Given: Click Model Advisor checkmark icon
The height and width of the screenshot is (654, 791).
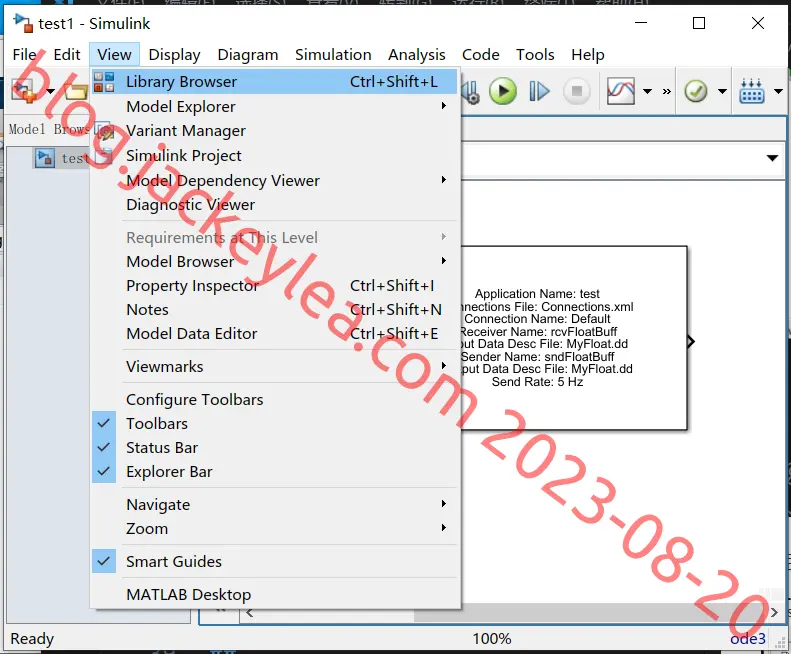Looking at the screenshot, I should click(x=696, y=91).
